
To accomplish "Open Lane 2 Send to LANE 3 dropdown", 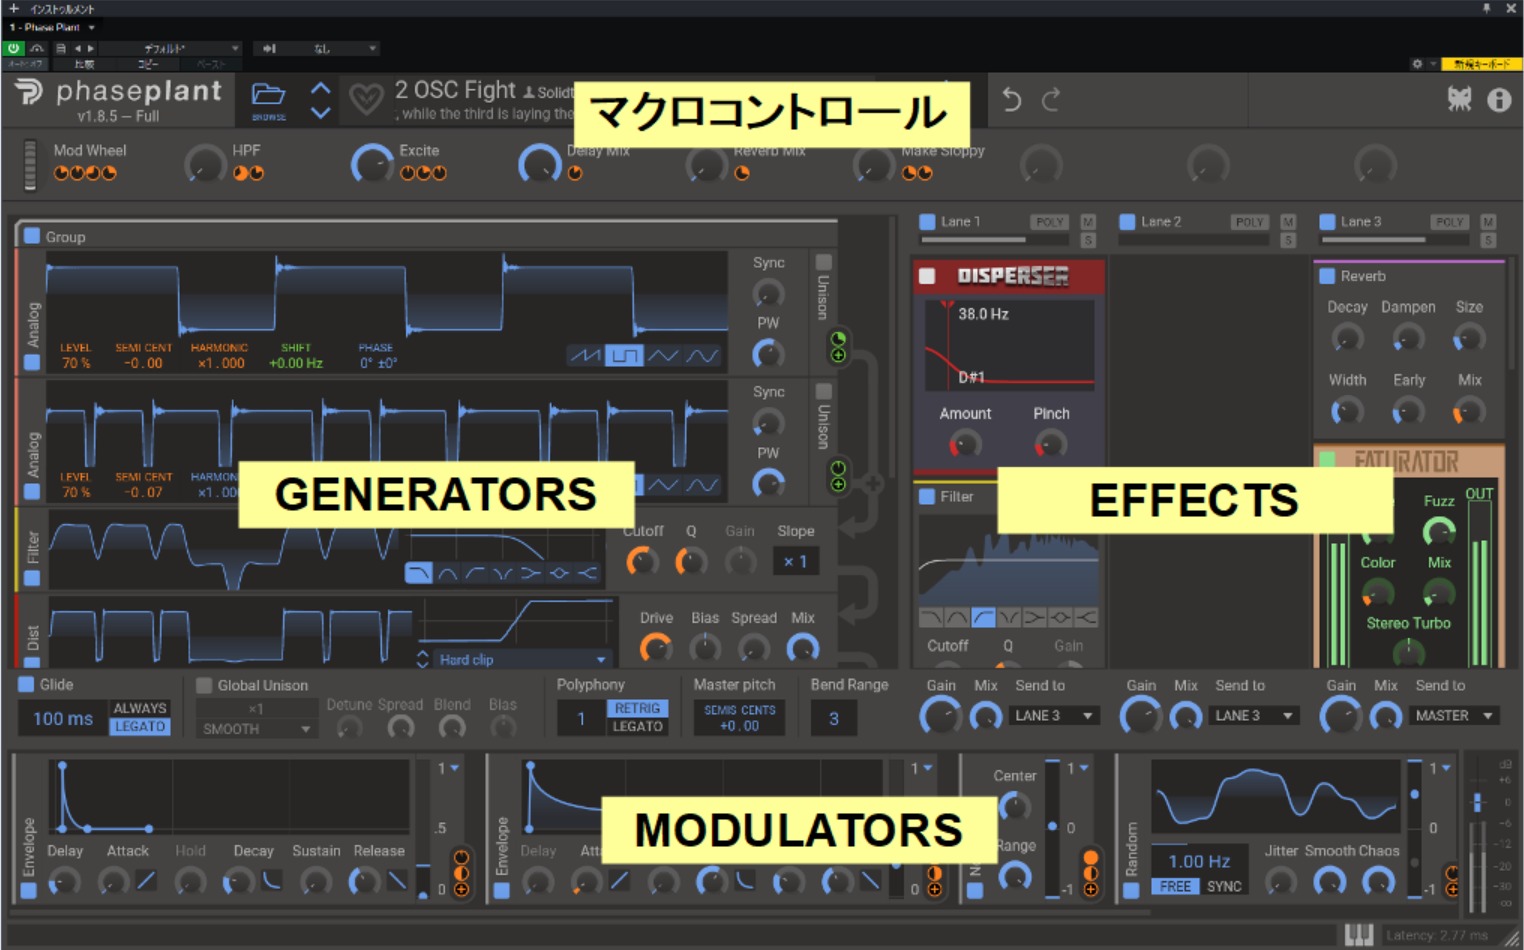I will click(1256, 715).
